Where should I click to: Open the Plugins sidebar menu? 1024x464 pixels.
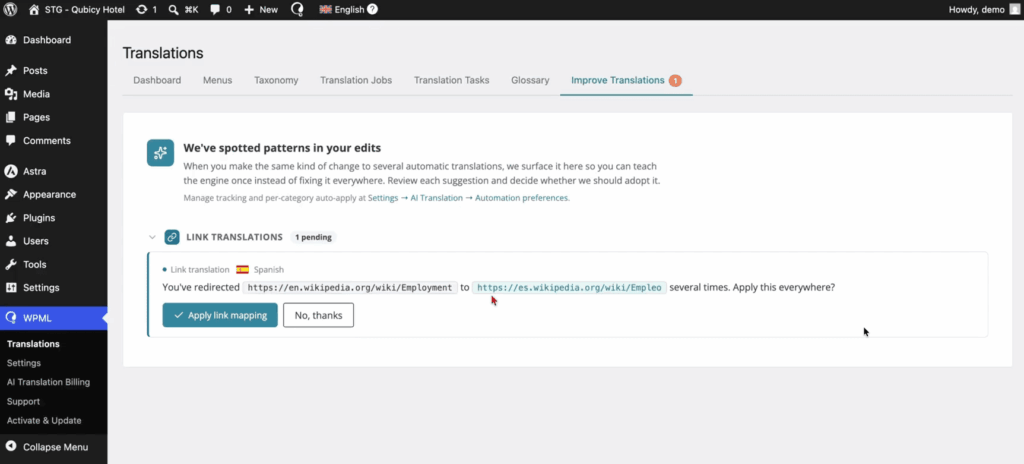click(39, 218)
